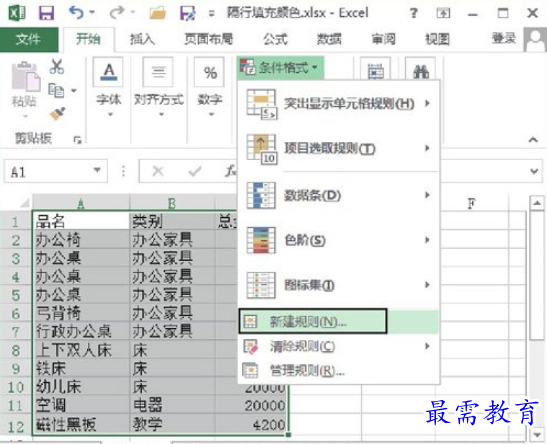Switch to the 审阅 tab
Image resolution: width=547 pixels, height=444 pixels.
coord(383,39)
